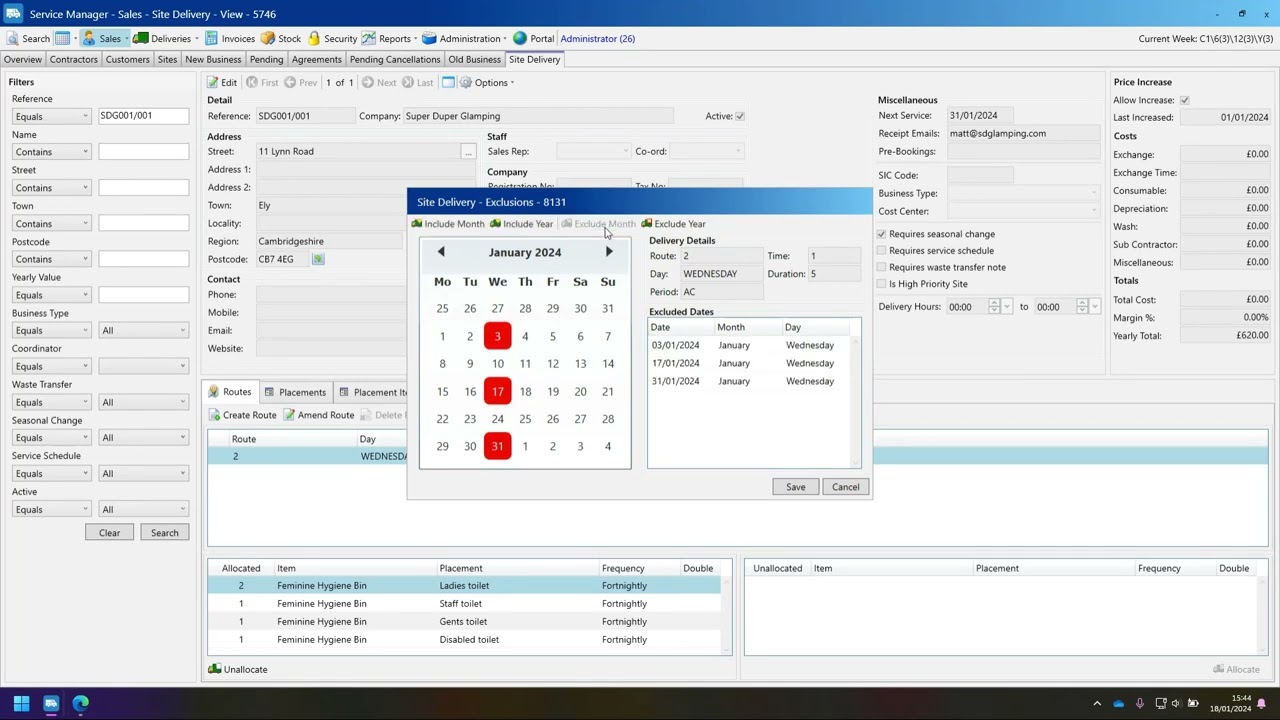Click Cancel in the exclusions dialog
Viewport: 1280px width, 720px height.
[846, 487]
